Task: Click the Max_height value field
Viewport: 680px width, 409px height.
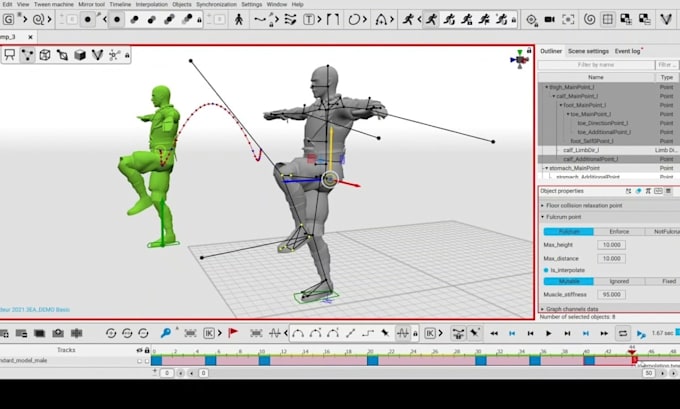Action: (x=611, y=245)
